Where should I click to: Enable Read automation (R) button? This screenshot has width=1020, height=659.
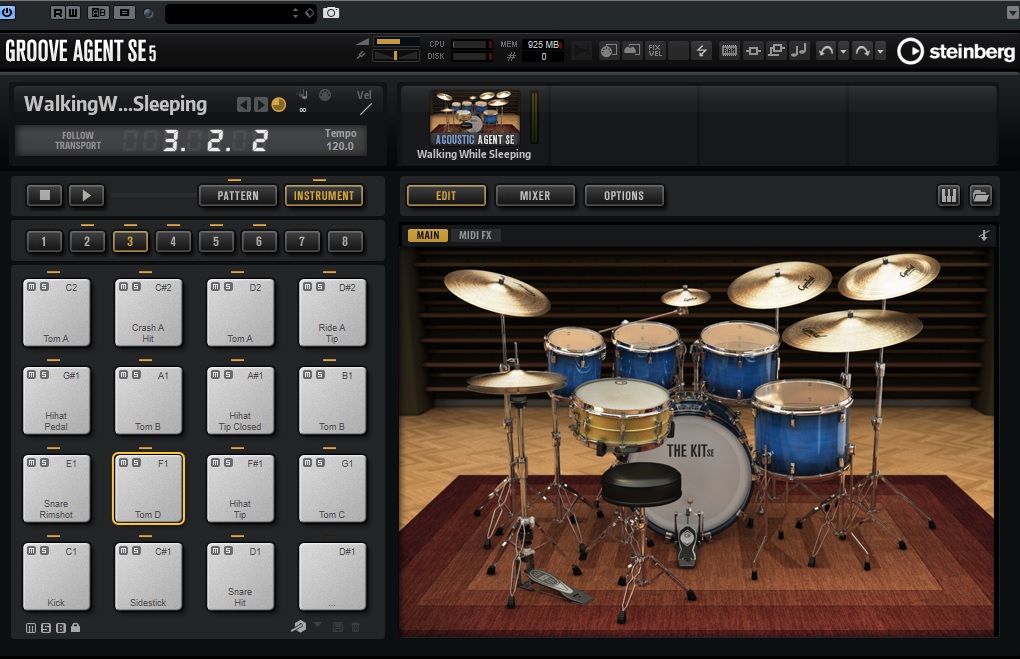tap(58, 12)
